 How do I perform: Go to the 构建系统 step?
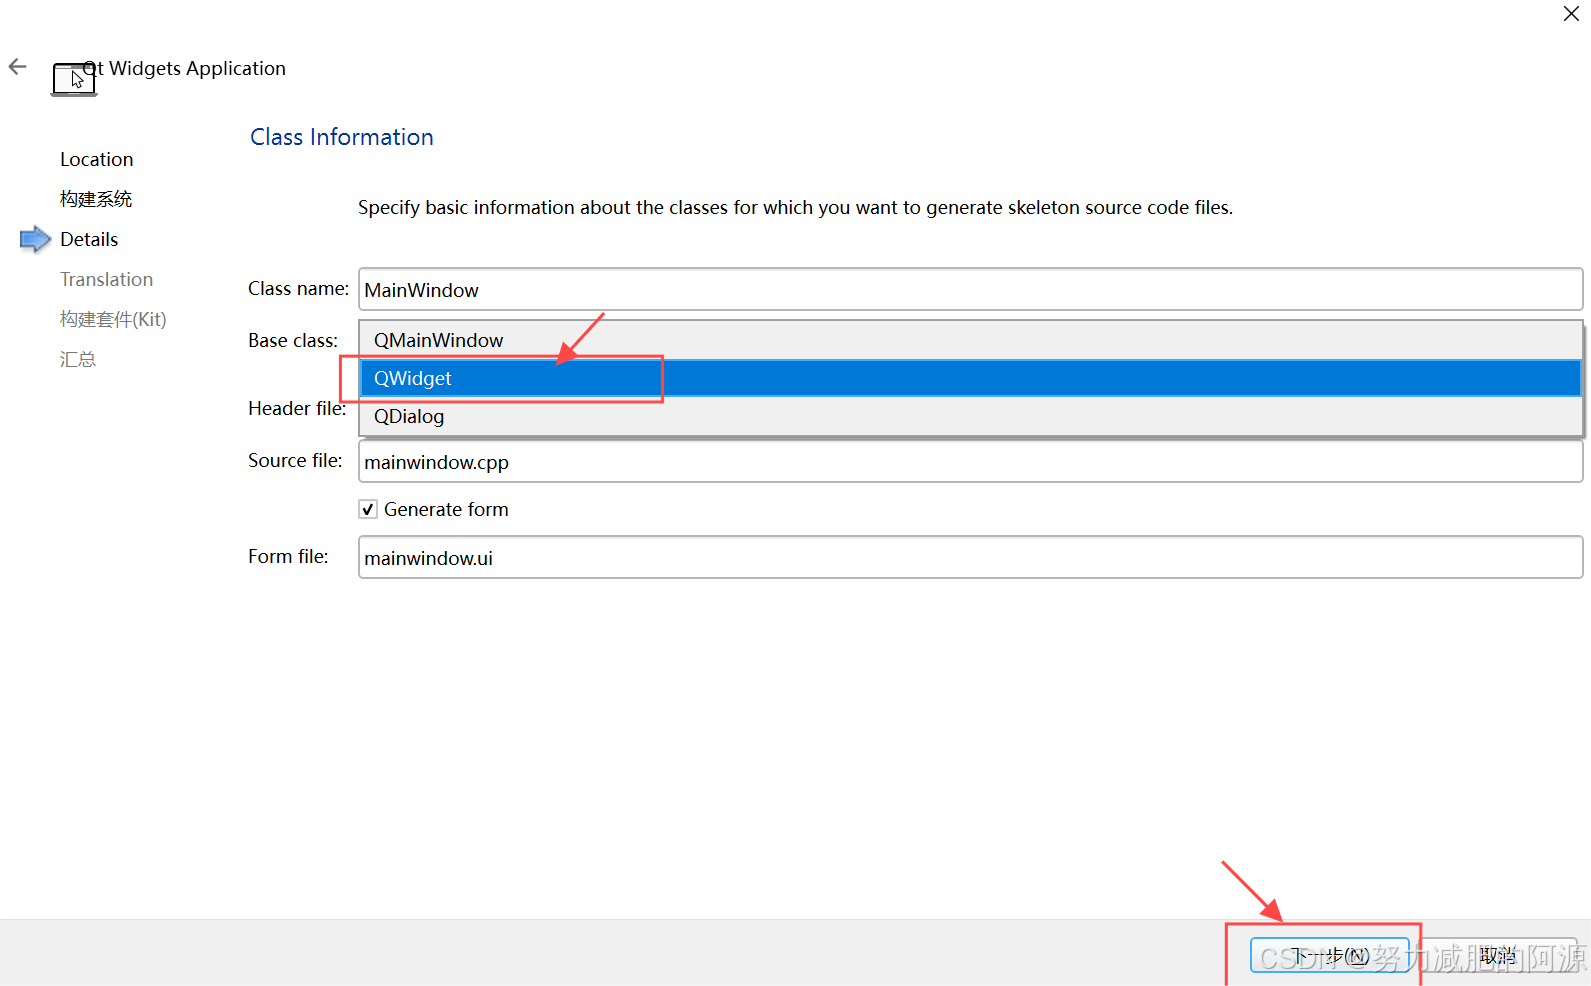pos(96,199)
